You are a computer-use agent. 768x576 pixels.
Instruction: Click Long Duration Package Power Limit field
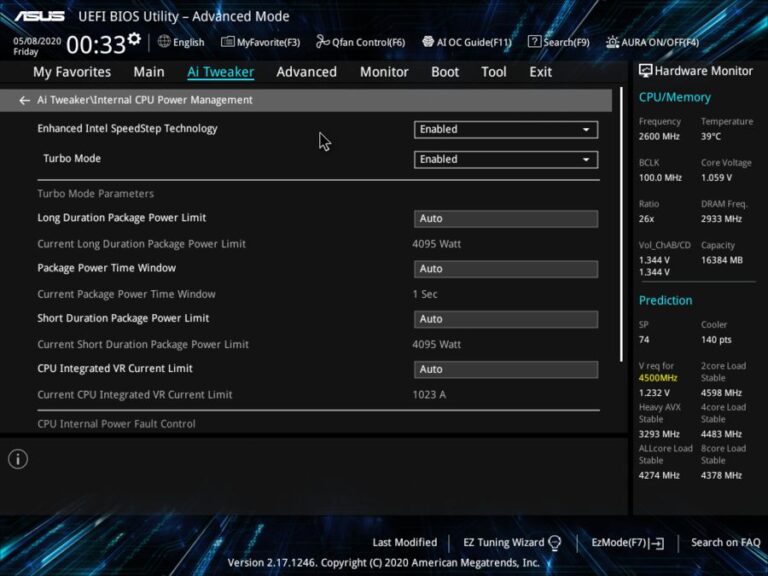(506, 218)
